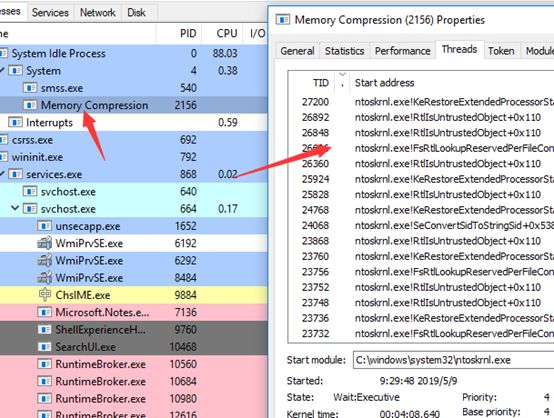554x418 pixels.
Task: Click the Started time 9:29:48 2019/5/9
Action: (x=418, y=381)
